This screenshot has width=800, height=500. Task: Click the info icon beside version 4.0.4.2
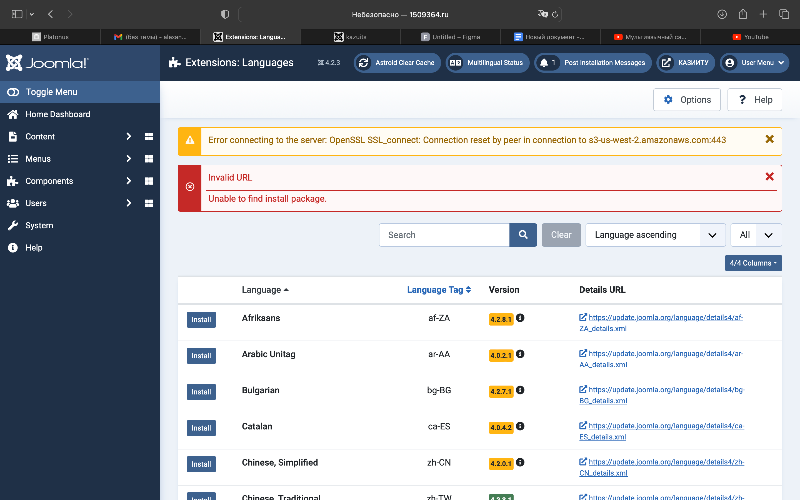pos(520,426)
